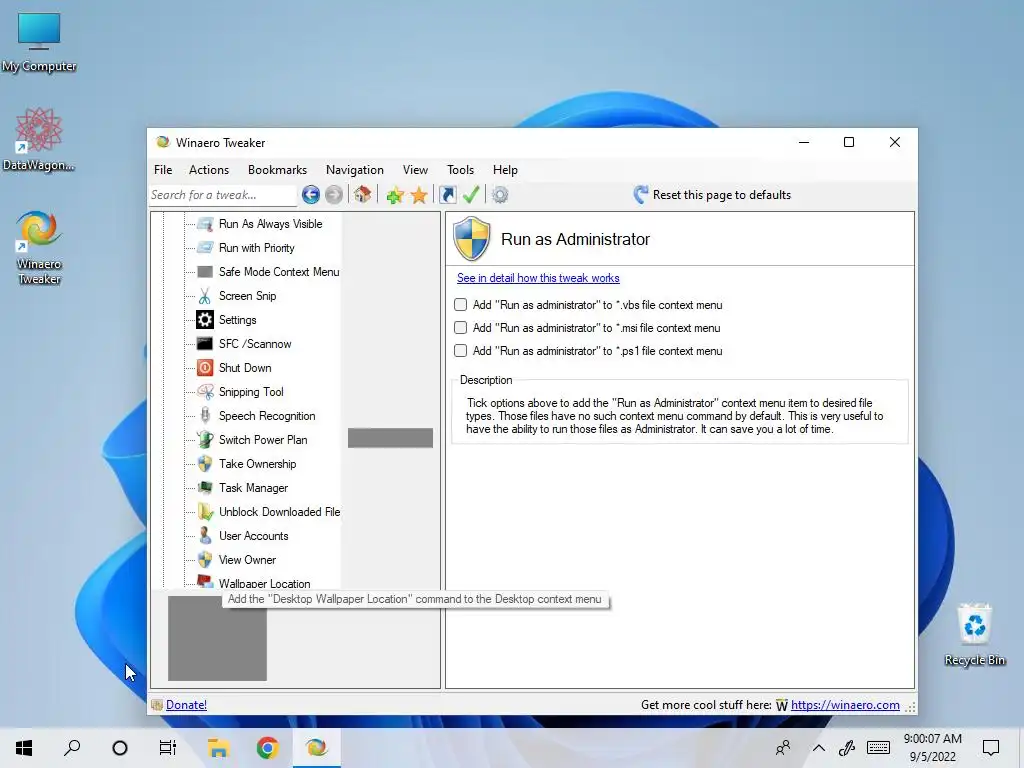Open the Bookmarks menu

point(278,170)
